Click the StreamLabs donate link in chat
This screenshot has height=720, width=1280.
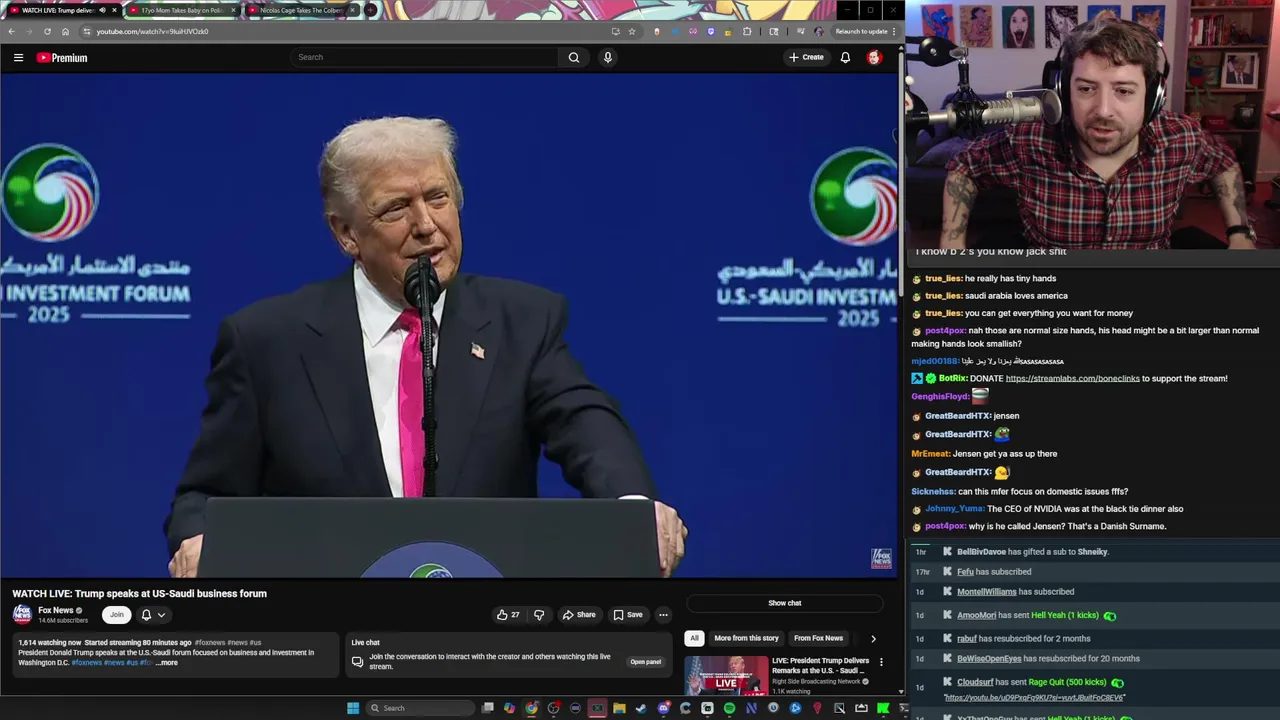click(x=1072, y=379)
